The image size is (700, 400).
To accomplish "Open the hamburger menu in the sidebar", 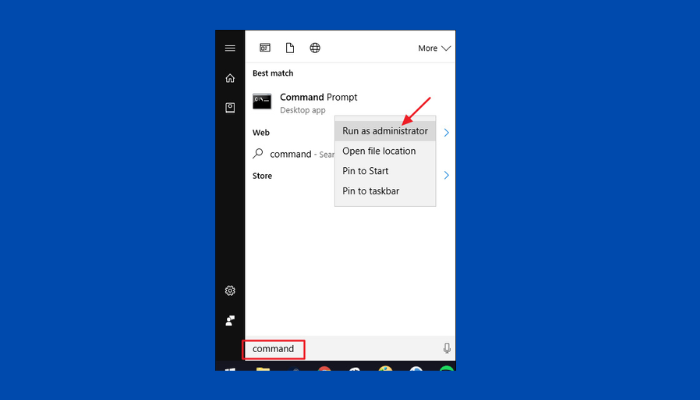I will 230,48.
